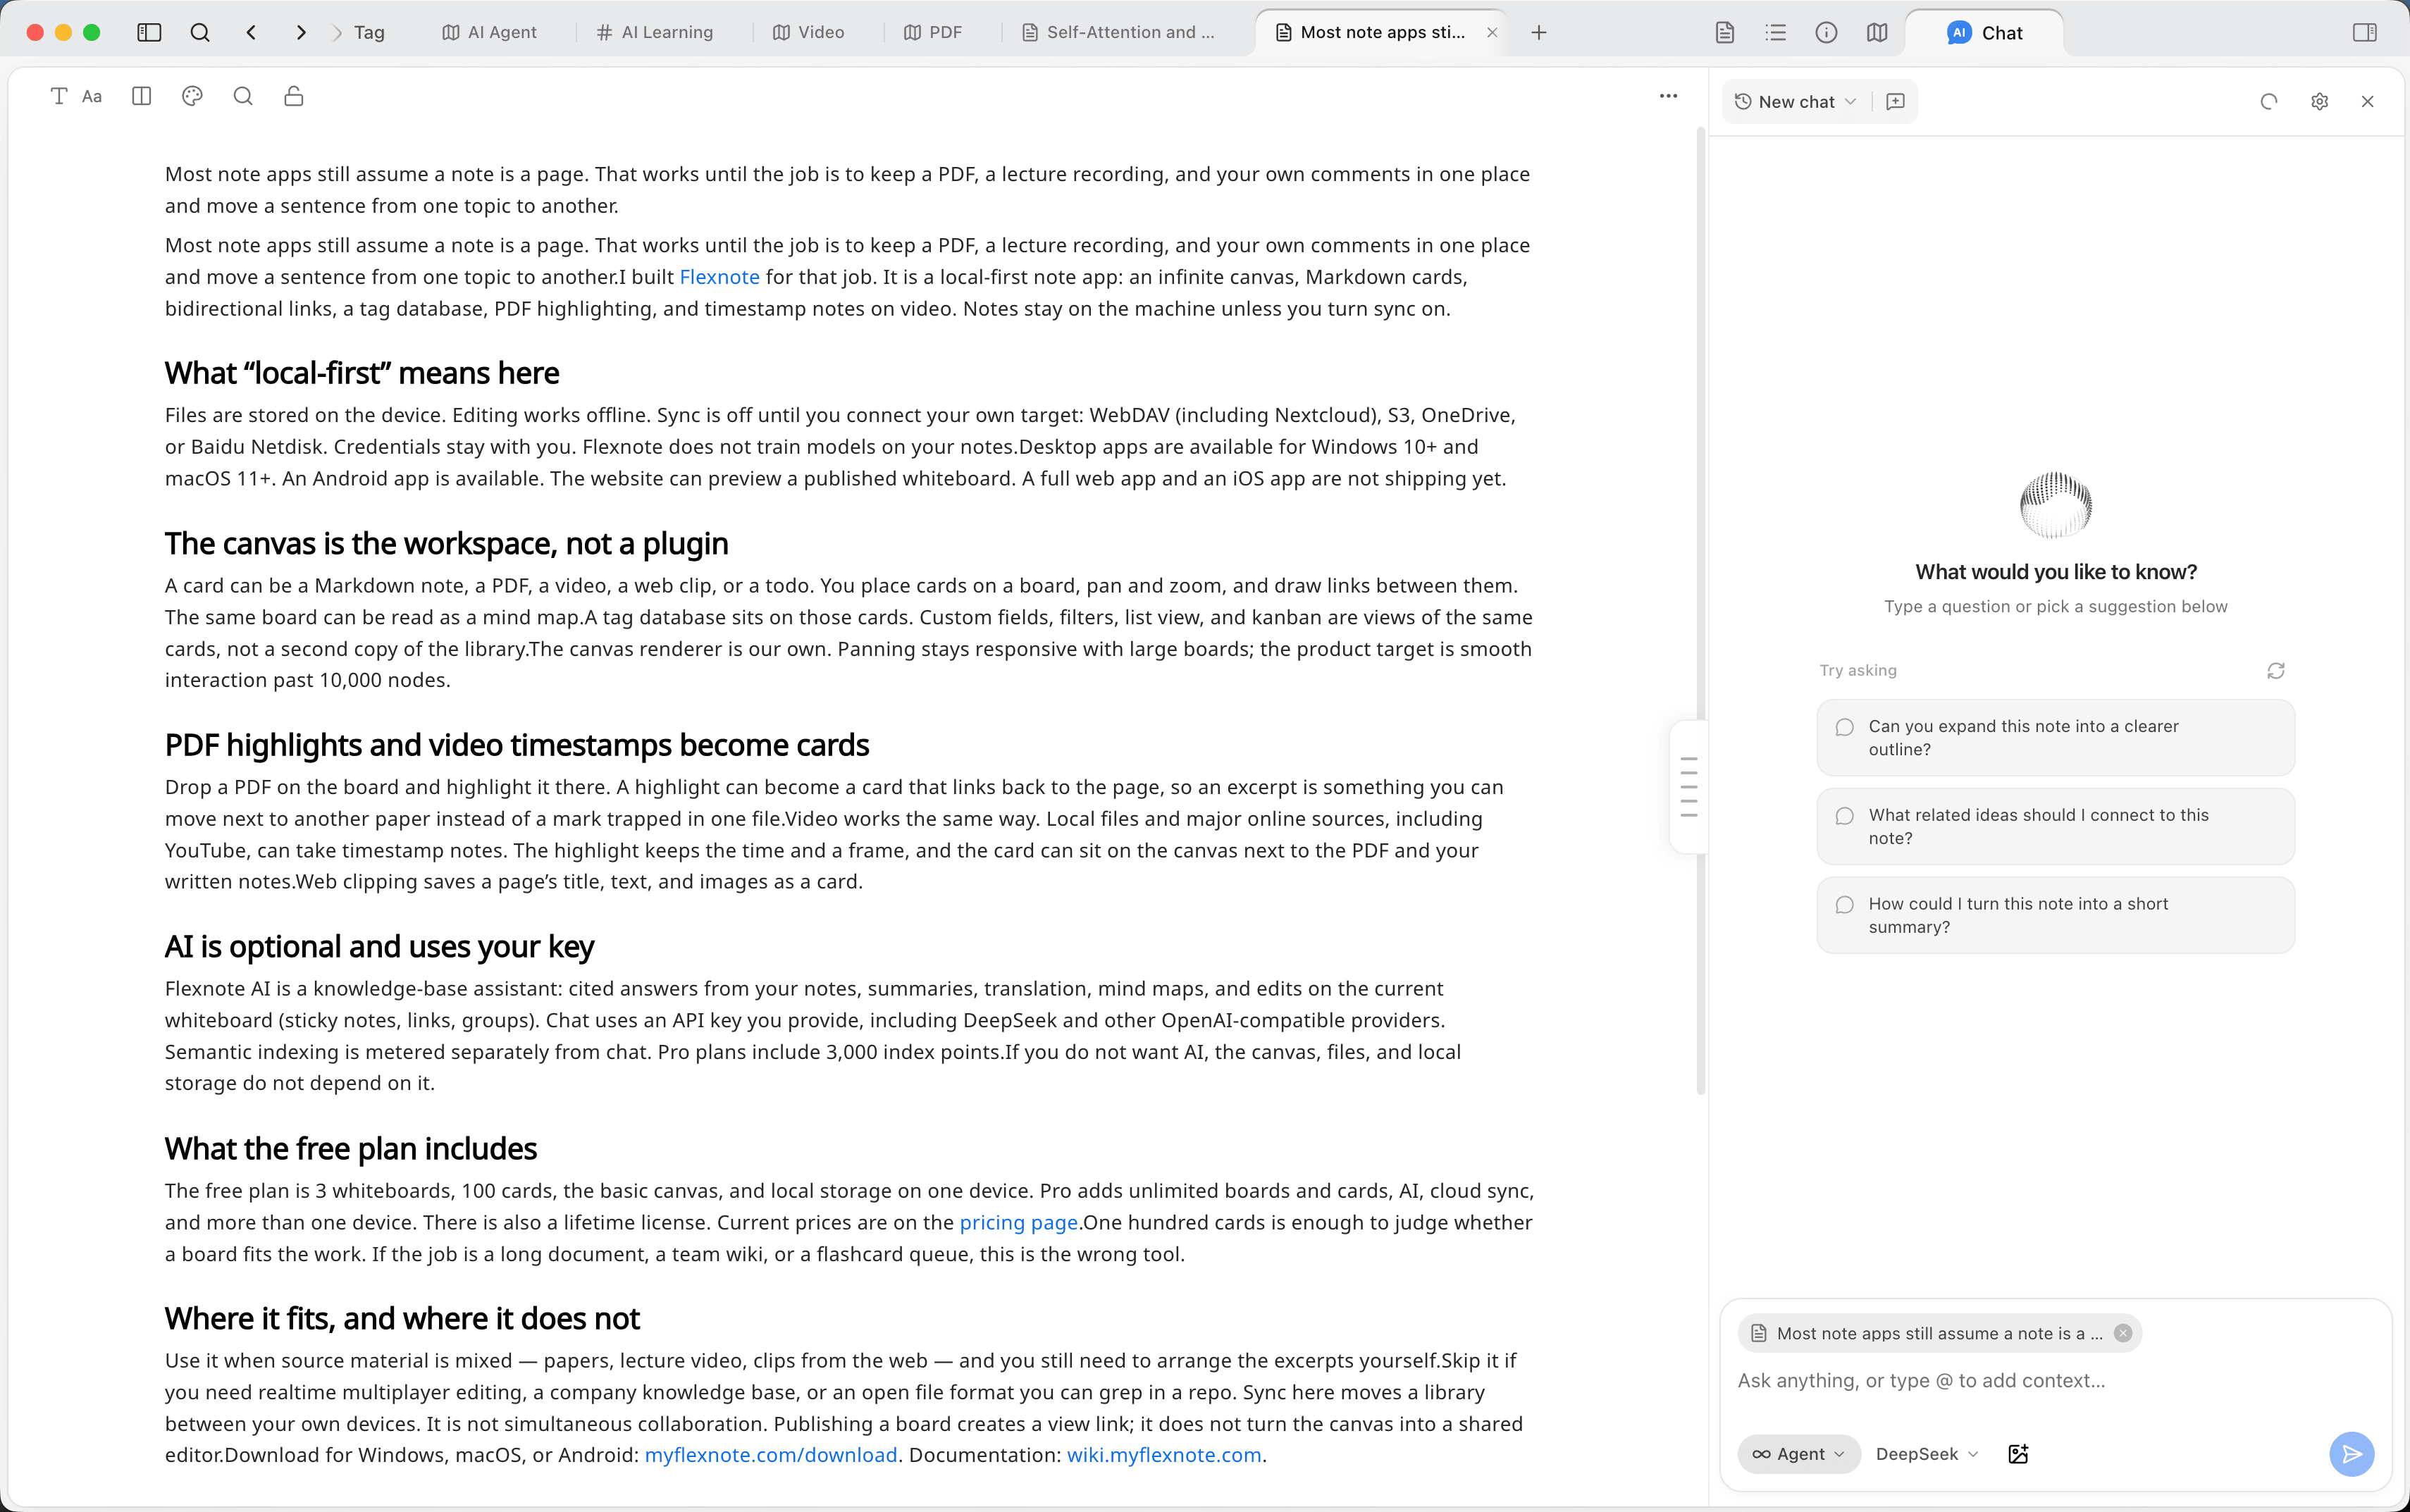Toggle split view column icon
Screen dimensions: 2410x1512
point(141,96)
